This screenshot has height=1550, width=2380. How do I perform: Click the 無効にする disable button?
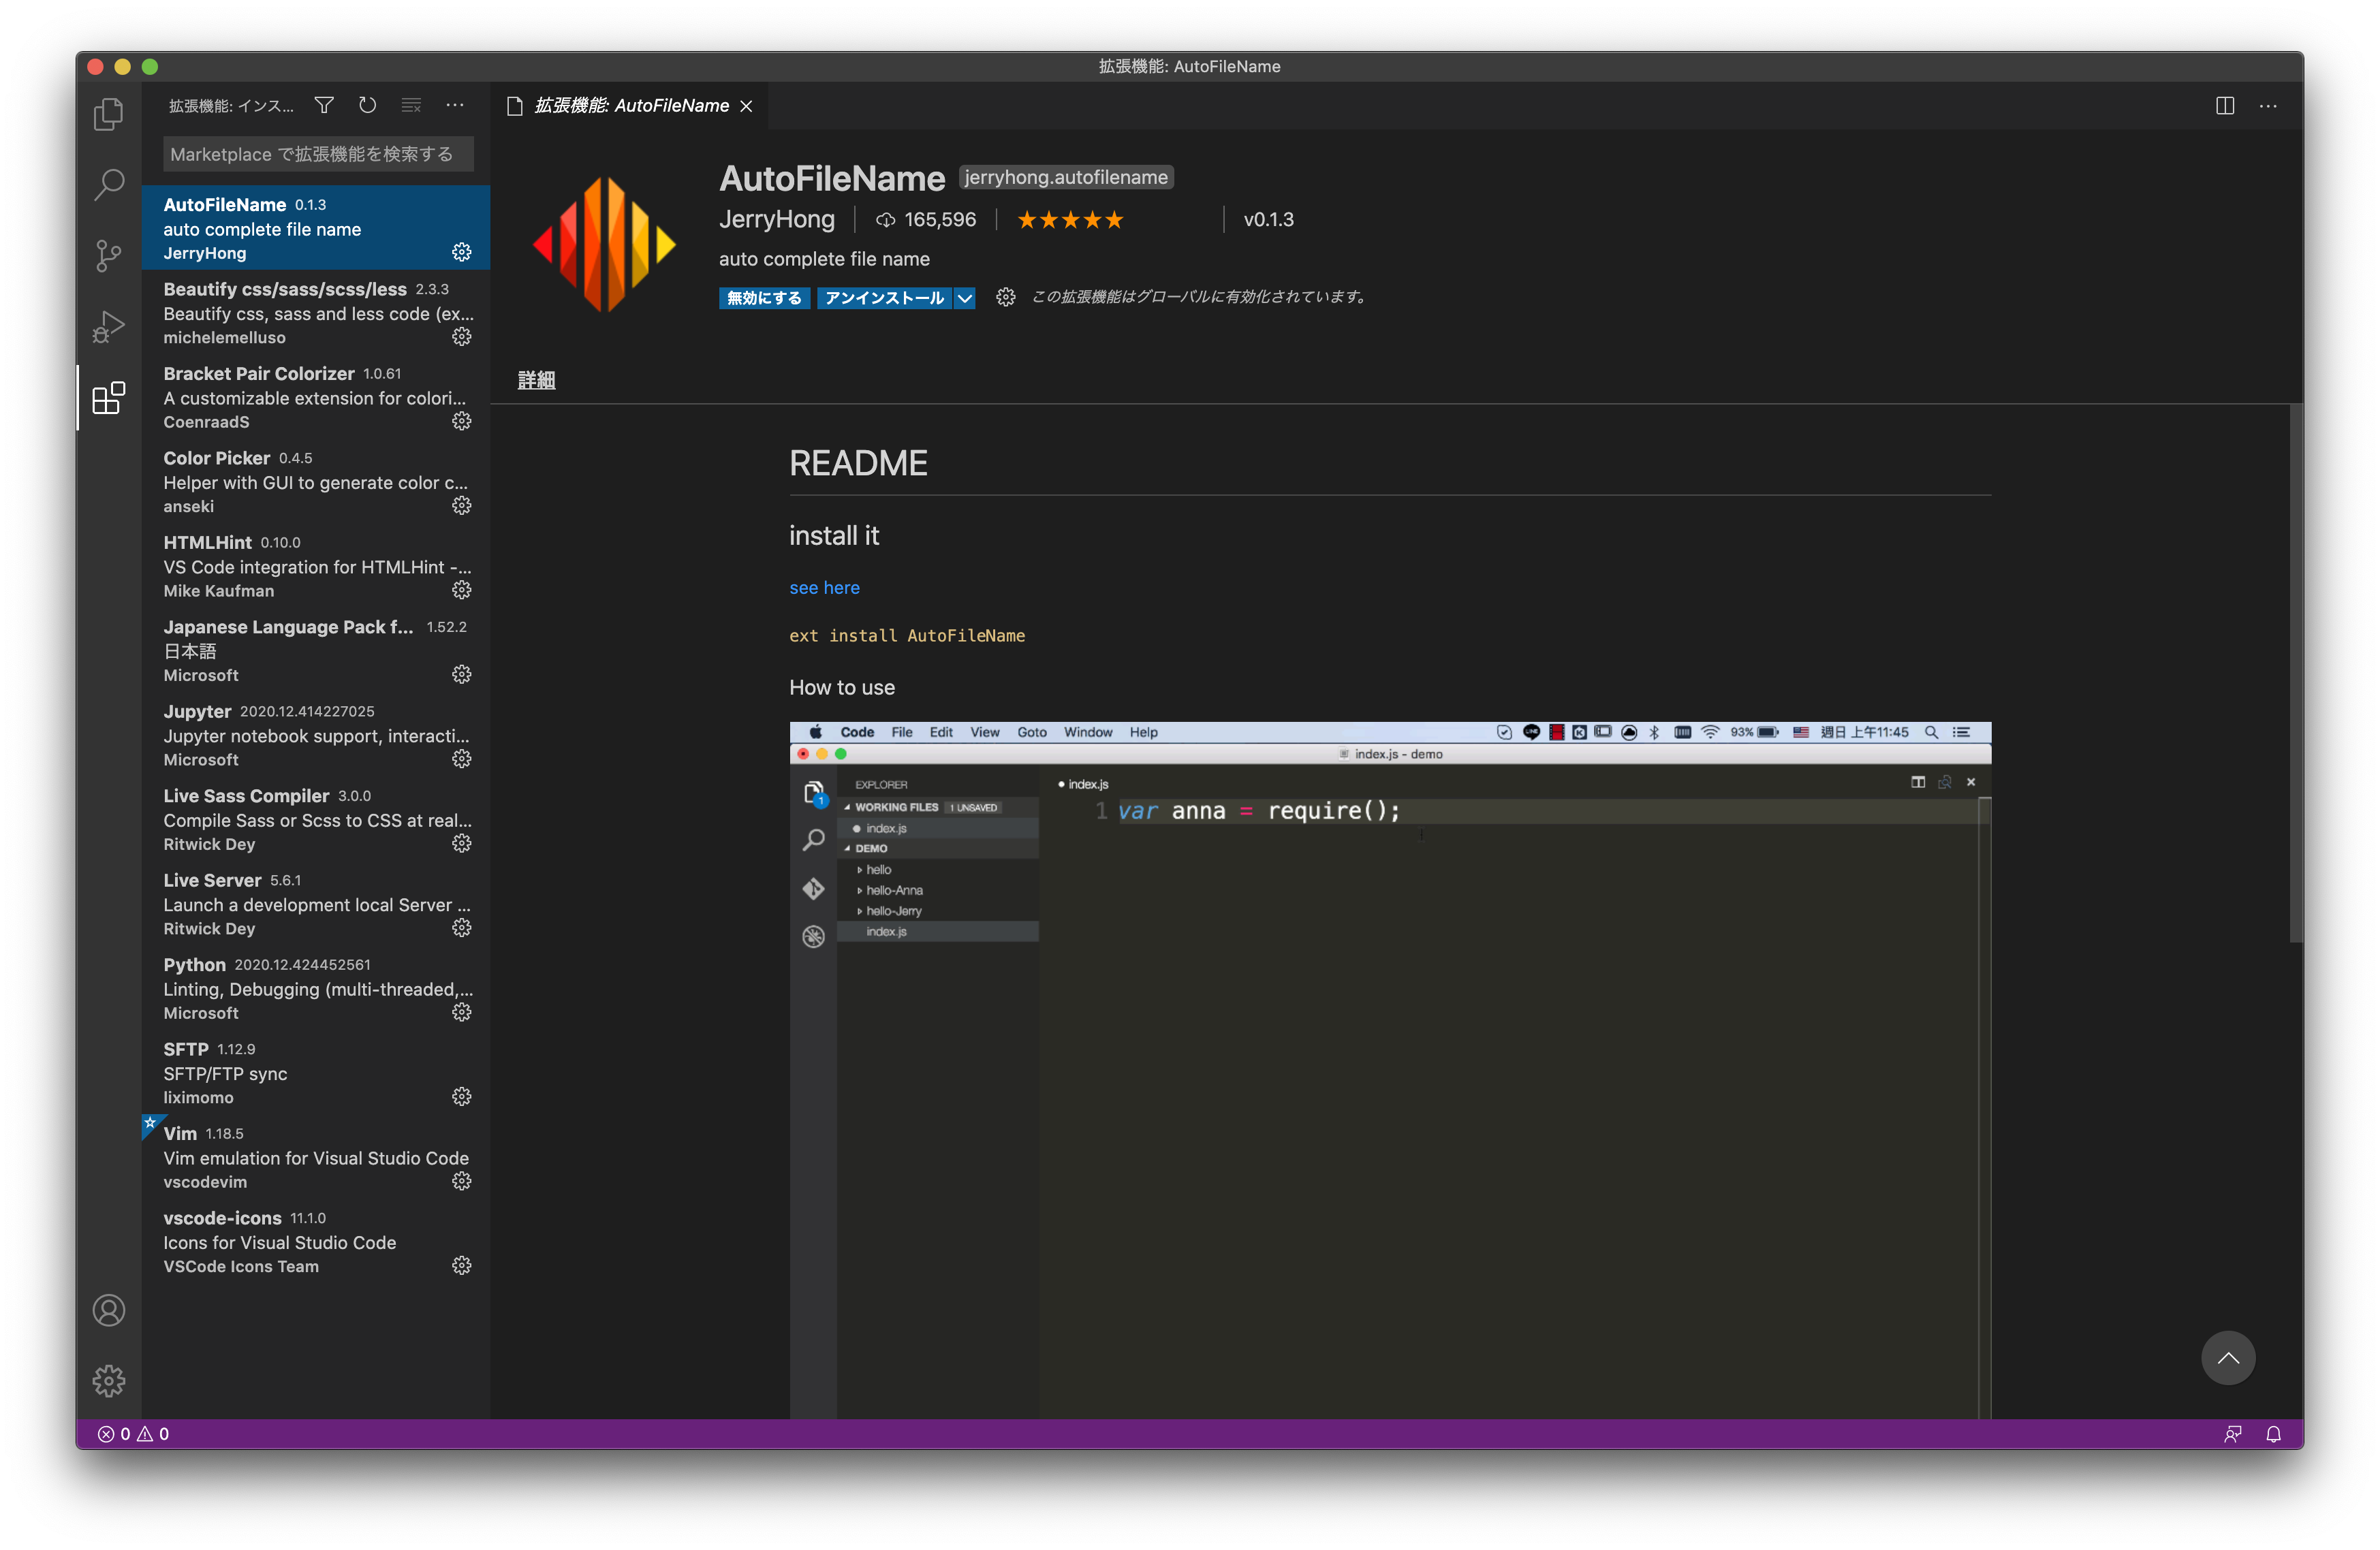pyautogui.click(x=764, y=298)
